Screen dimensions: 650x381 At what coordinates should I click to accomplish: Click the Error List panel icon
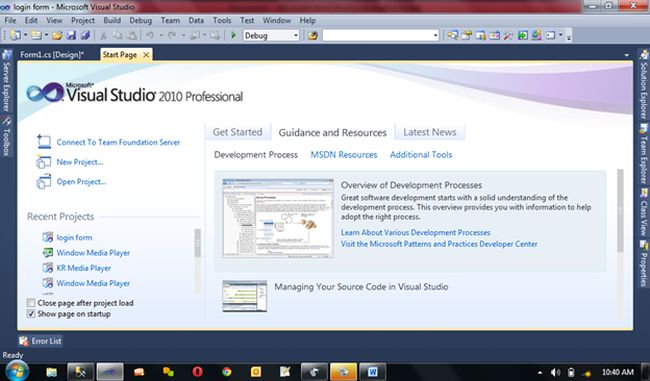click(24, 341)
